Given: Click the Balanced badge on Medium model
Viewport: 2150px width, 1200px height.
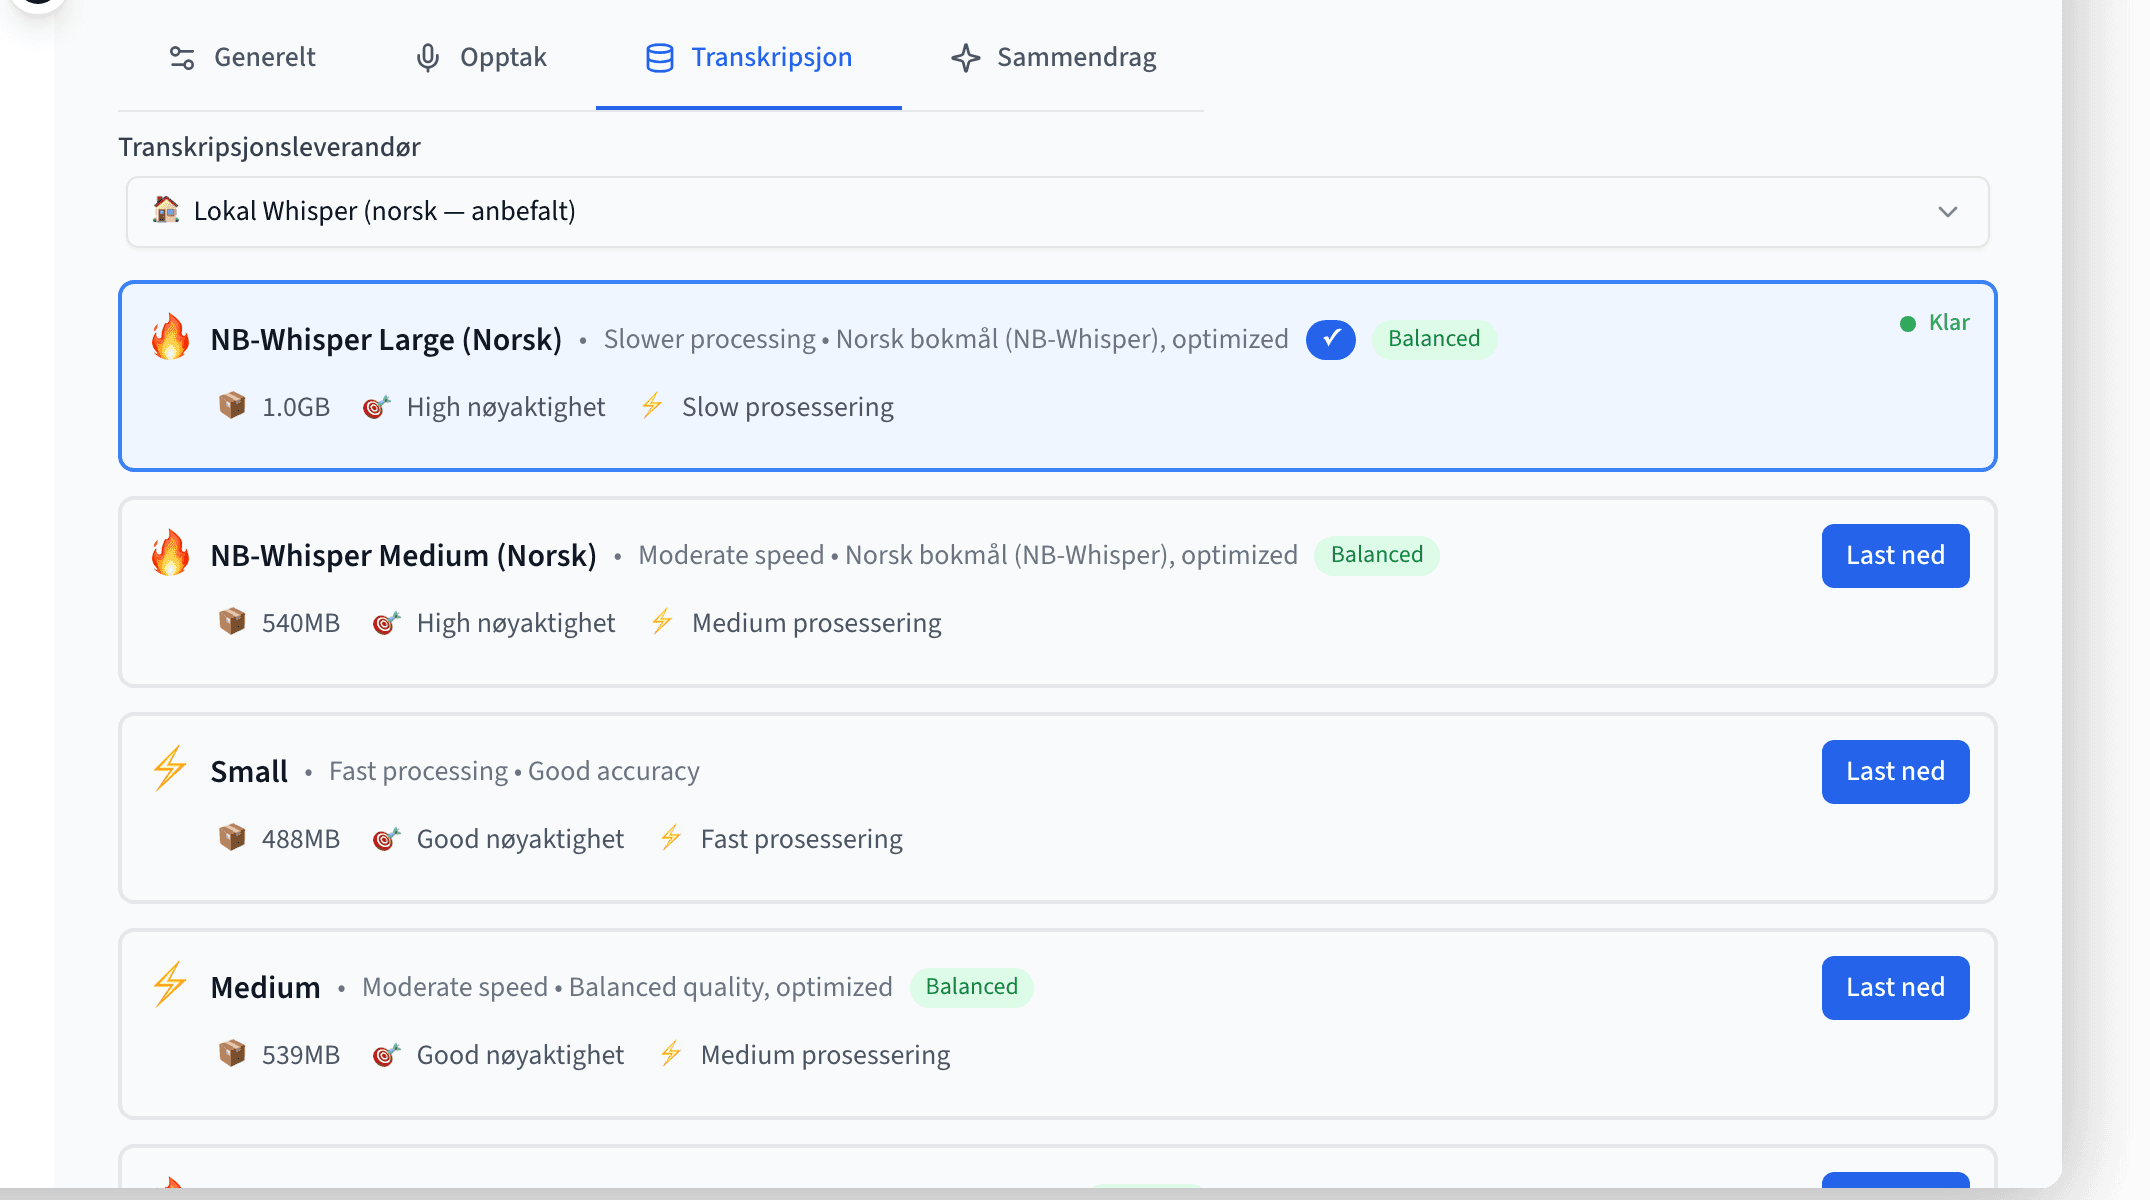Looking at the screenshot, I should pos(972,987).
